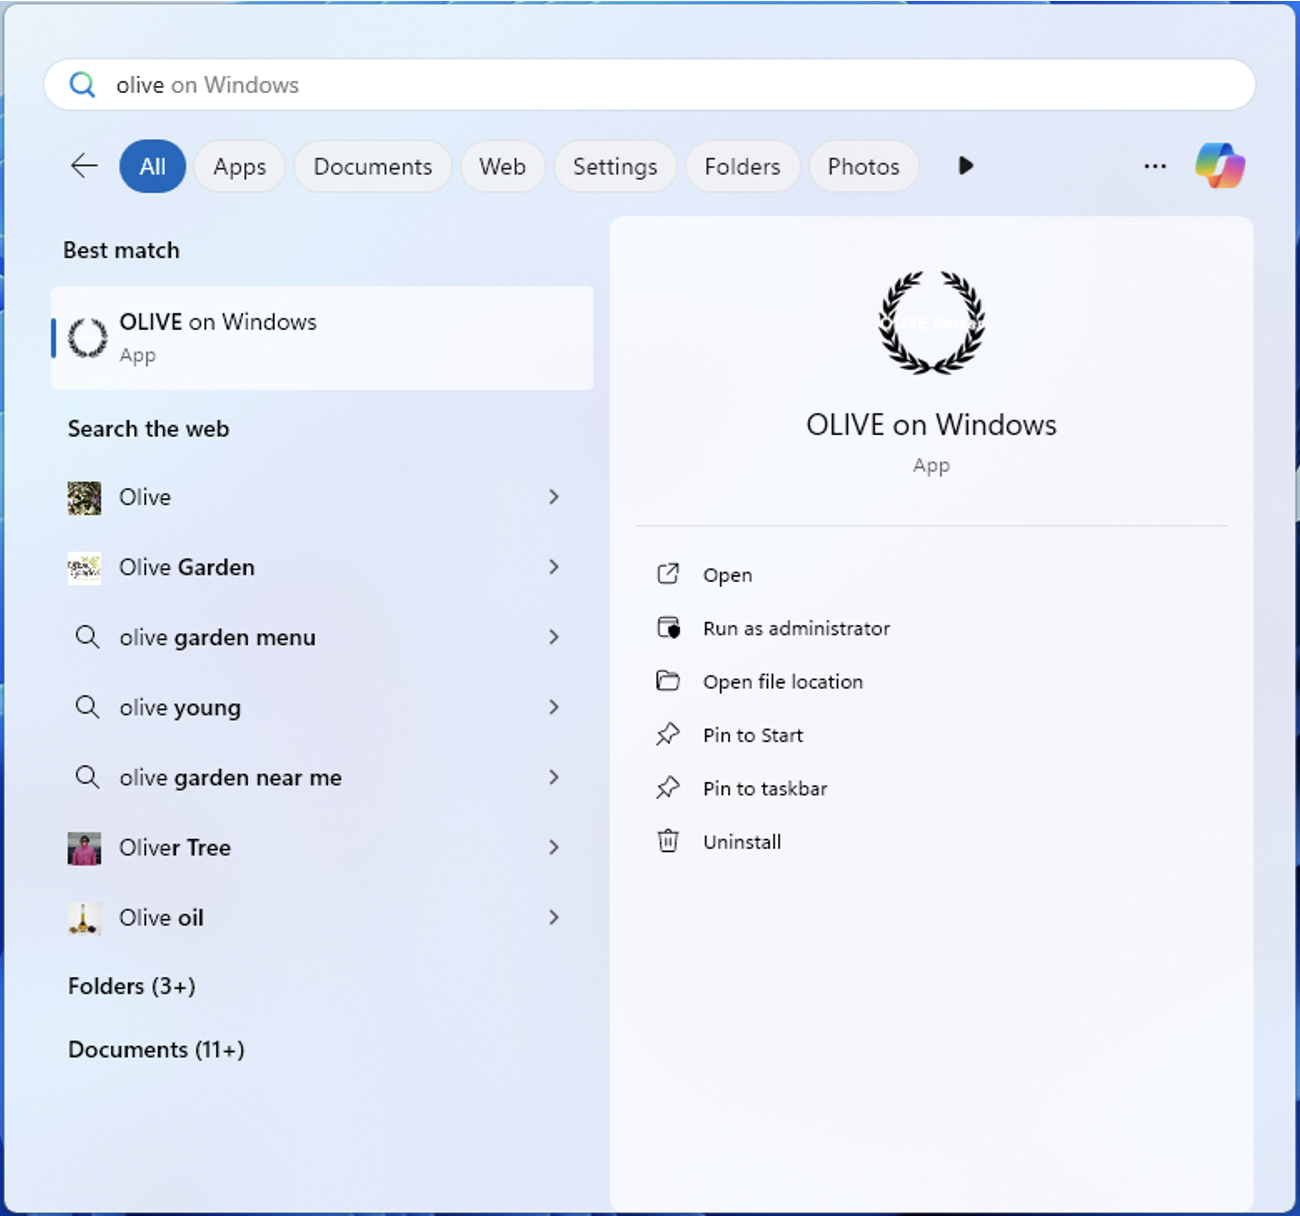This screenshot has height=1216, width=1300.
Task: Open the Documents search filter
Action: (372, 166)
